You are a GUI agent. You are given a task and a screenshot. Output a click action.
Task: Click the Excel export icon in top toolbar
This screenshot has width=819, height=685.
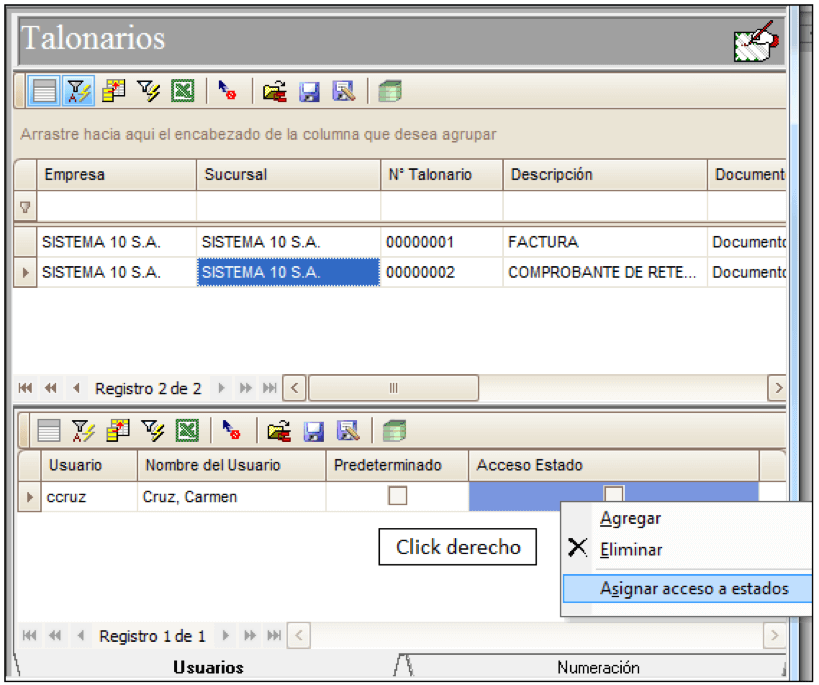[x=183, y=91]
